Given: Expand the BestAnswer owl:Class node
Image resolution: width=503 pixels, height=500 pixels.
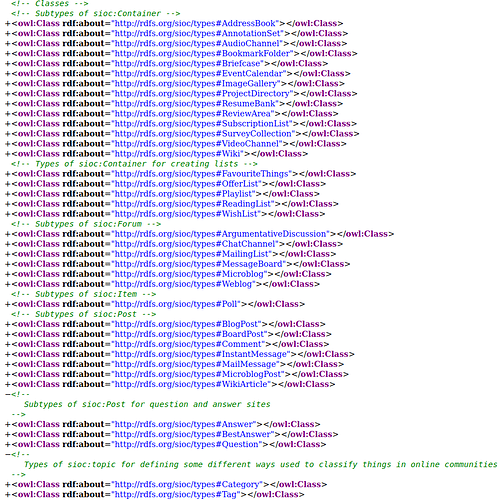Looking at the screenshot, I should click(8, 434).
